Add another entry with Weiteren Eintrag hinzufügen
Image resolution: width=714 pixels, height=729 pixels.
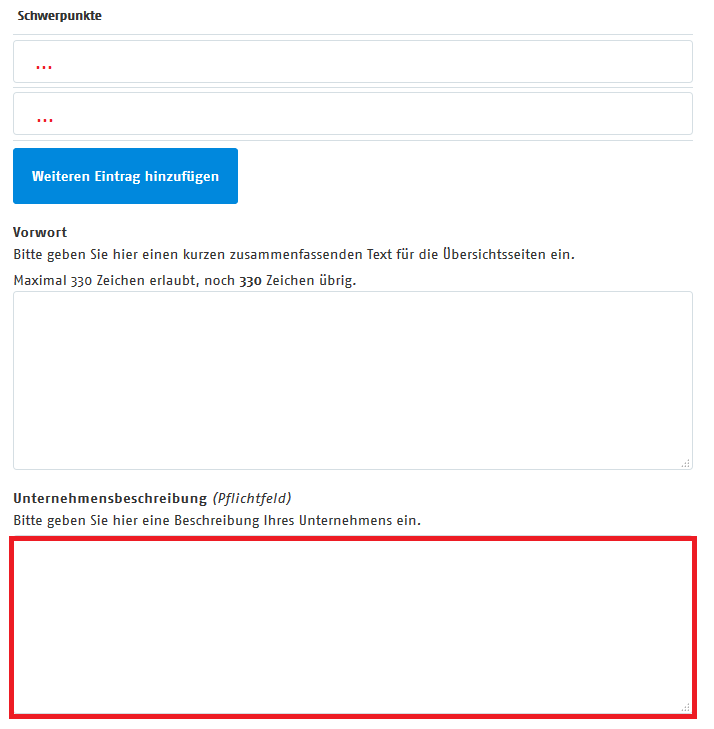click(126, 176)
